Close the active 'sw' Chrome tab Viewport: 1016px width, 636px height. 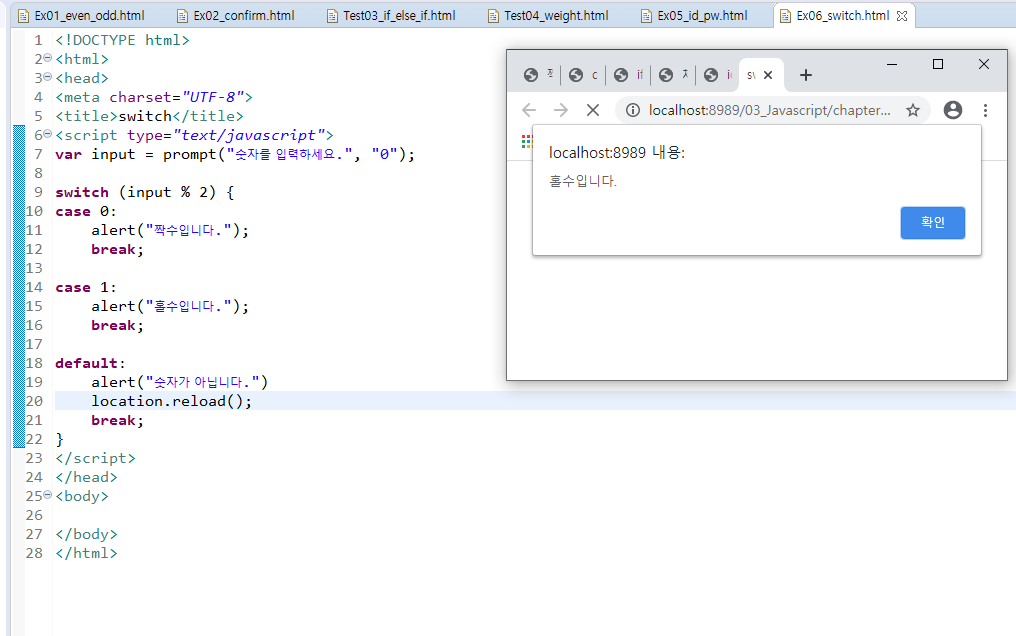click(x=768, y=75)
